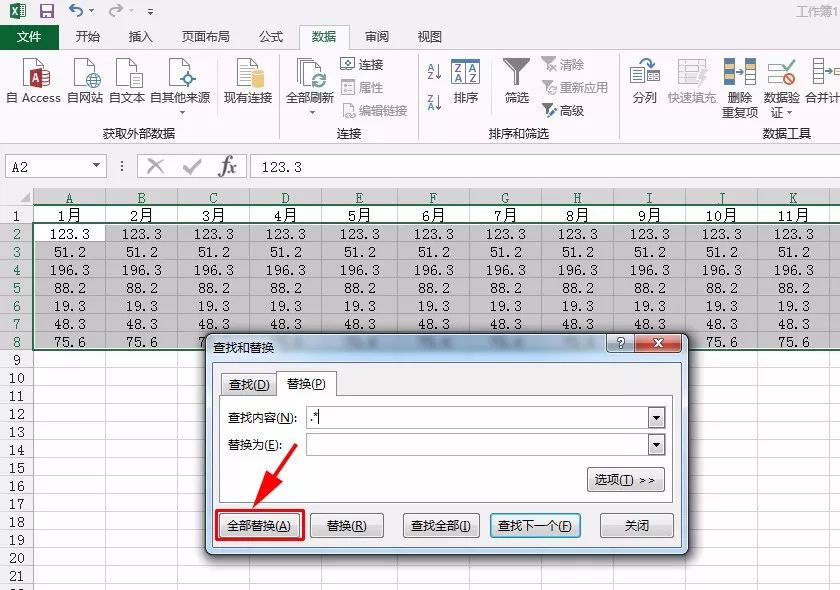Select column D header
The width and height of the screenshot is (840, 590).
[x=285, y=197]
